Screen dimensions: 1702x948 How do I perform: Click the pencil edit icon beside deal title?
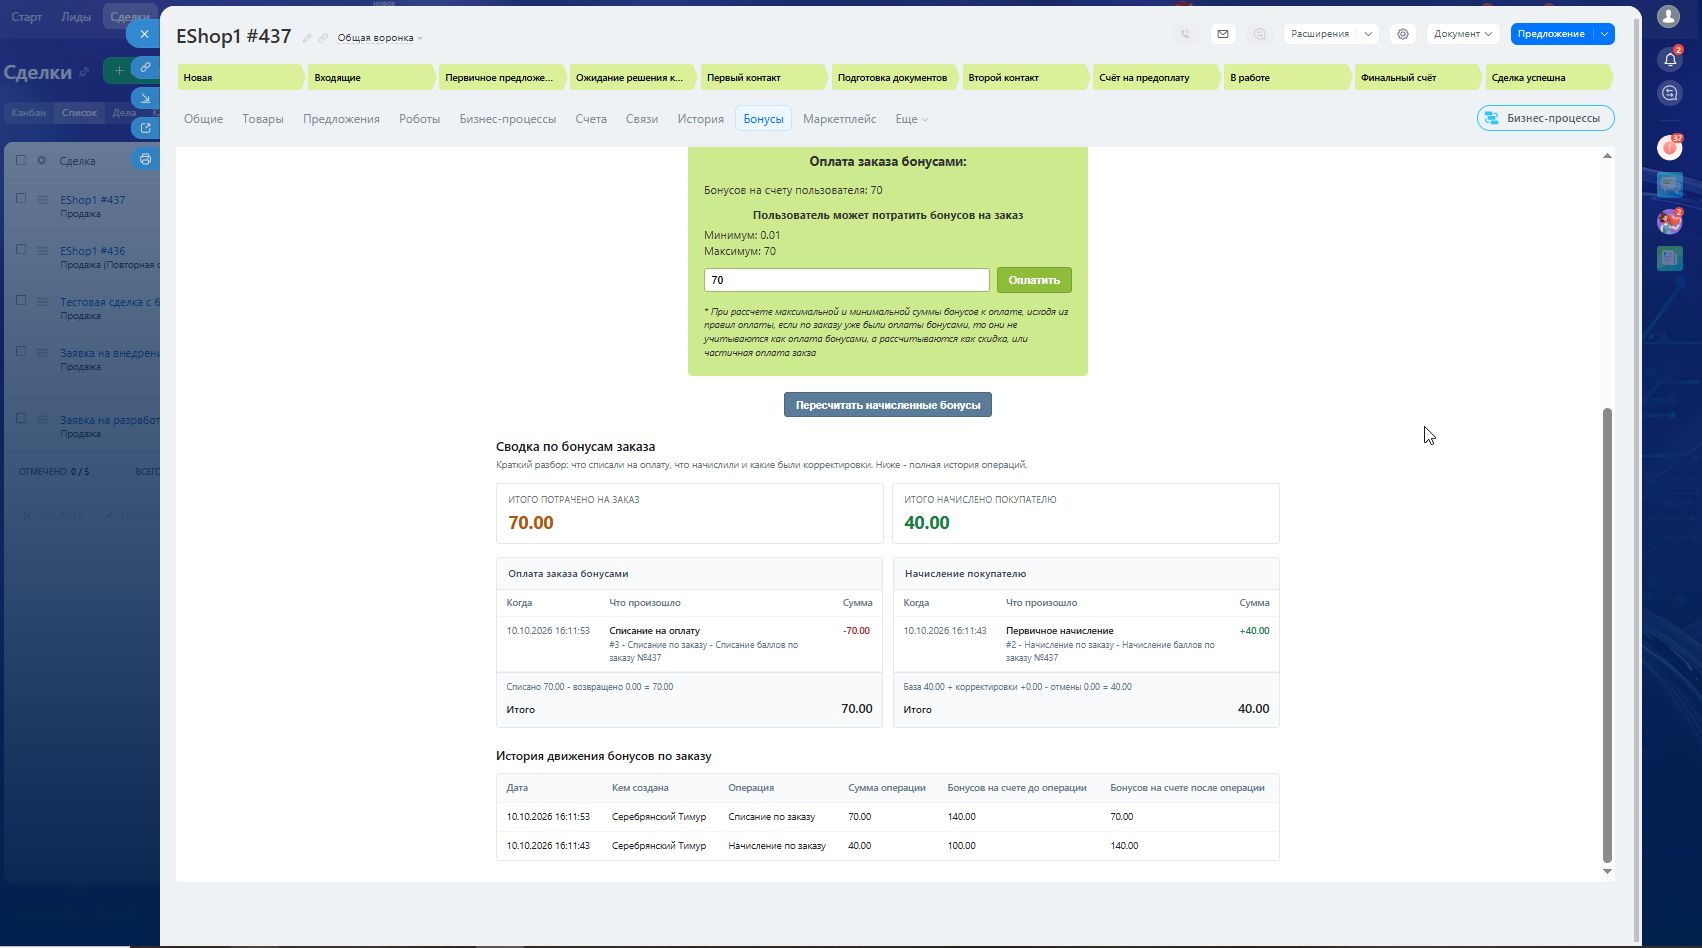[x=307, y=38]
